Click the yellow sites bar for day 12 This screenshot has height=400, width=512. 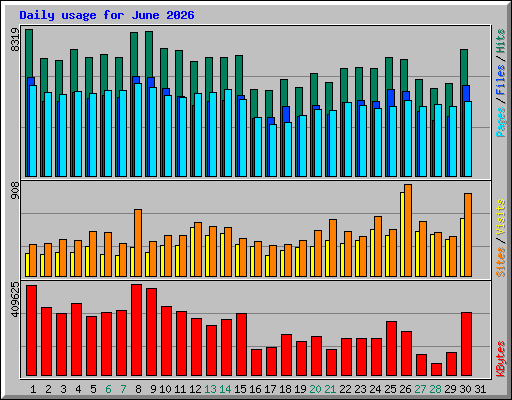[x=192, y=252]
